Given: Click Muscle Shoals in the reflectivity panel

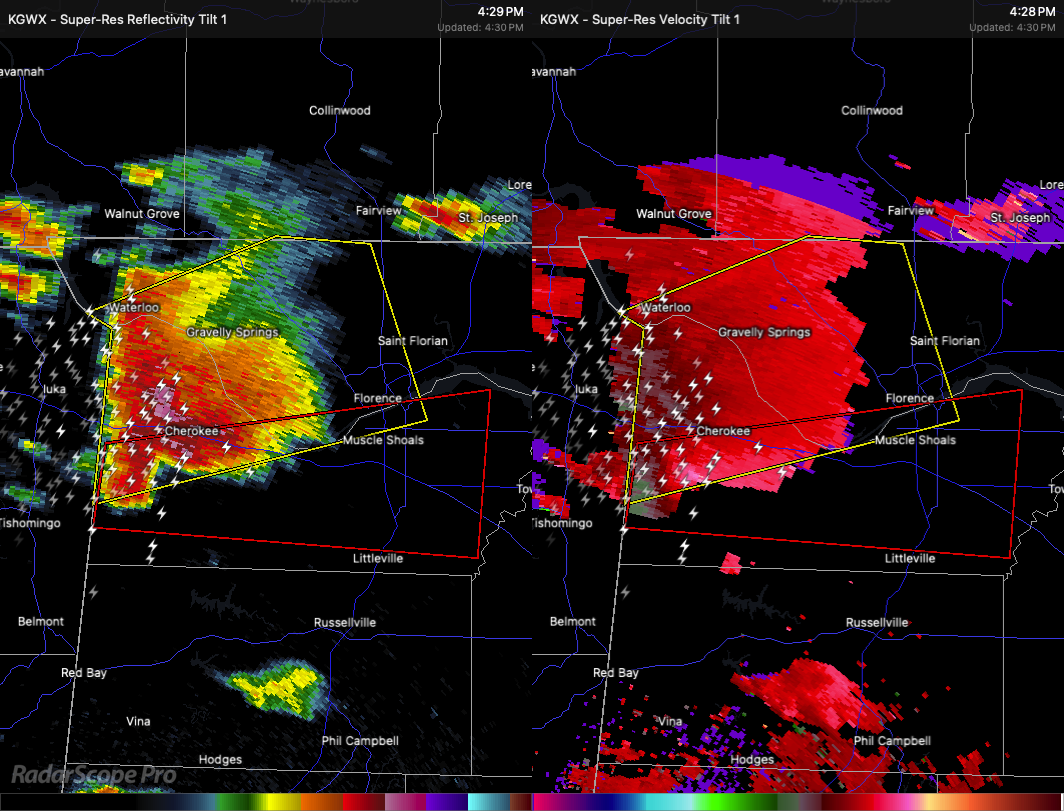Looking at the screenshot, I should point(383,440).
